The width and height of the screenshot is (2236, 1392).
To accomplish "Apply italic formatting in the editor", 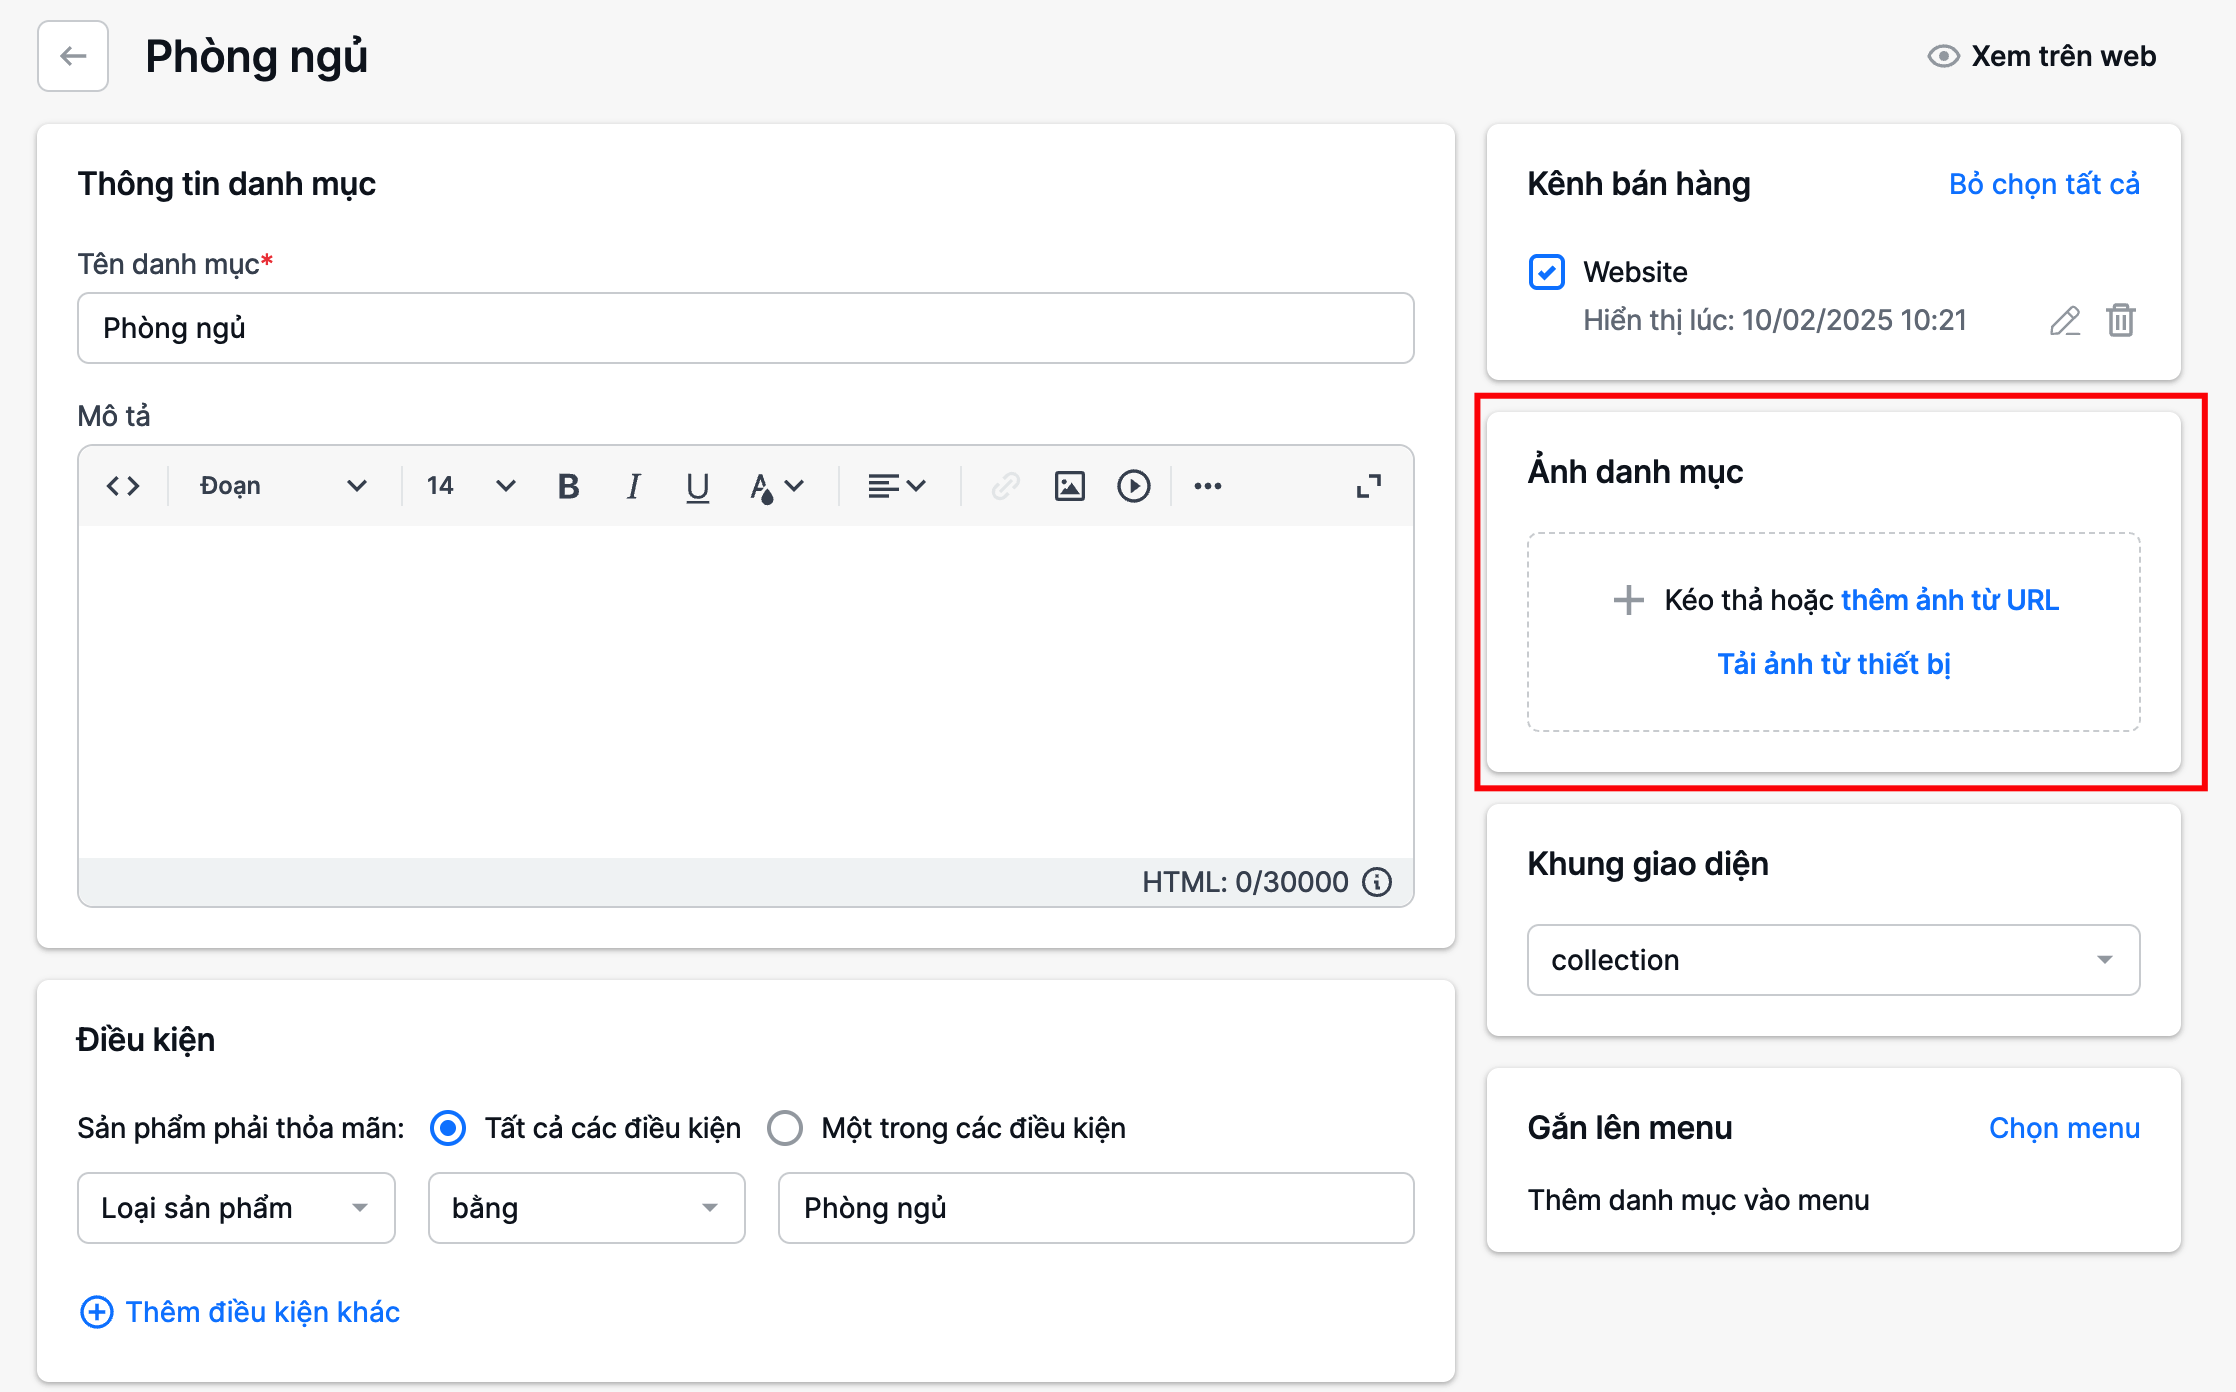I will [633, 486].
